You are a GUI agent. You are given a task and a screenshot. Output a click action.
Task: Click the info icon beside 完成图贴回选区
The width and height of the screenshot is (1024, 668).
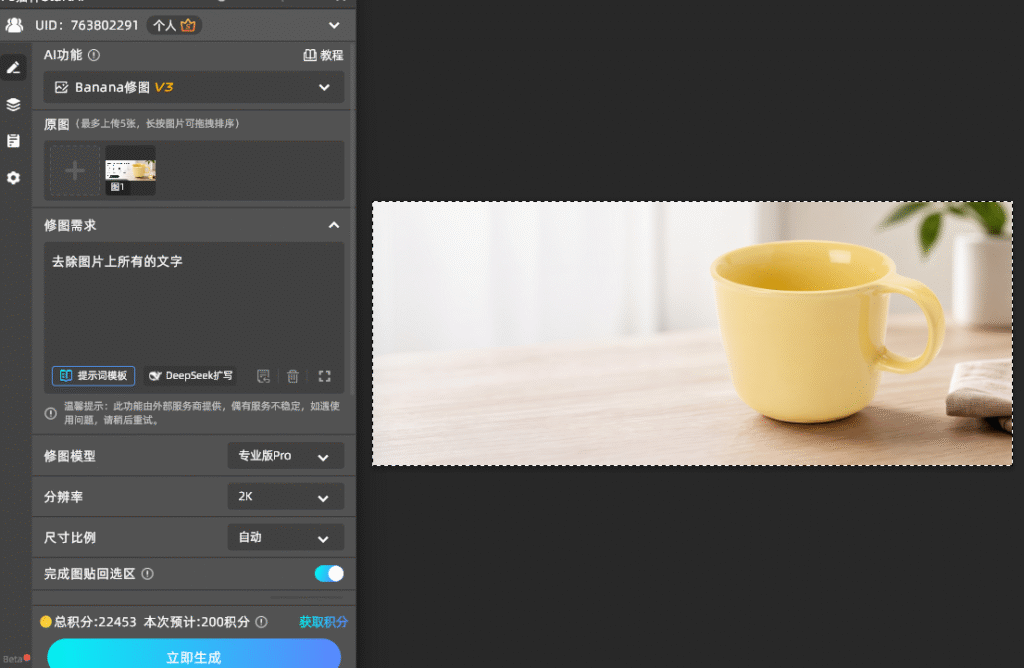tap(148, 574)
